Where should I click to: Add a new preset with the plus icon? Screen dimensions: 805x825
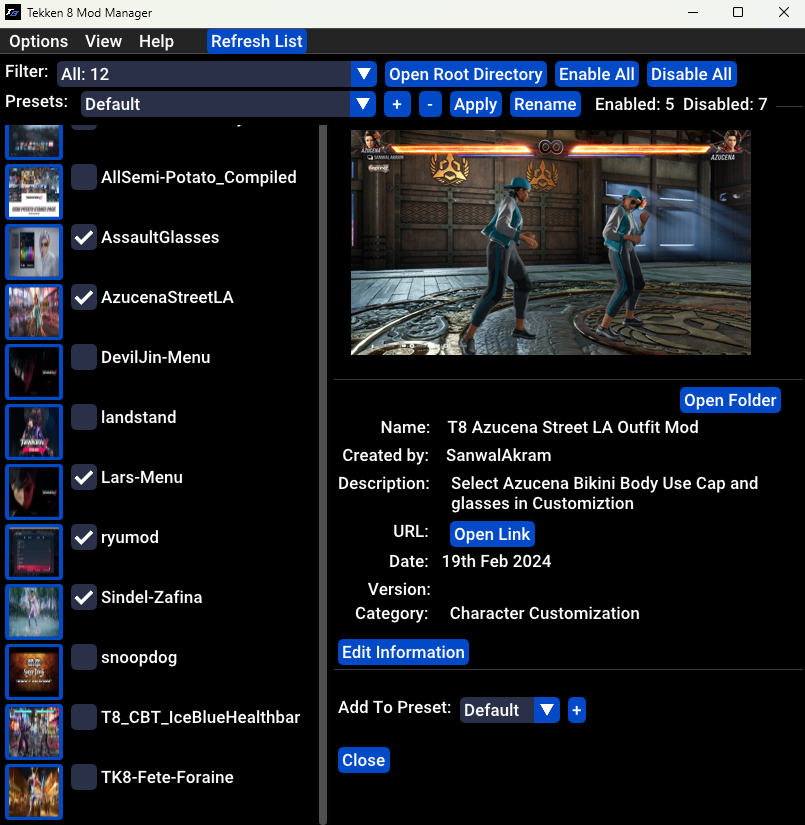pyautogui.click(x=397, y=104)
